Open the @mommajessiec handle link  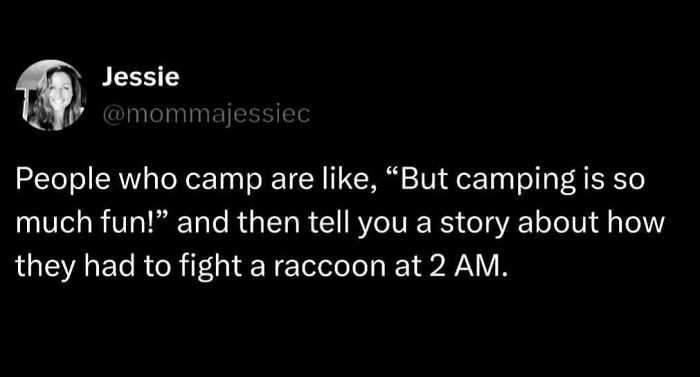[x=206, y=114]
